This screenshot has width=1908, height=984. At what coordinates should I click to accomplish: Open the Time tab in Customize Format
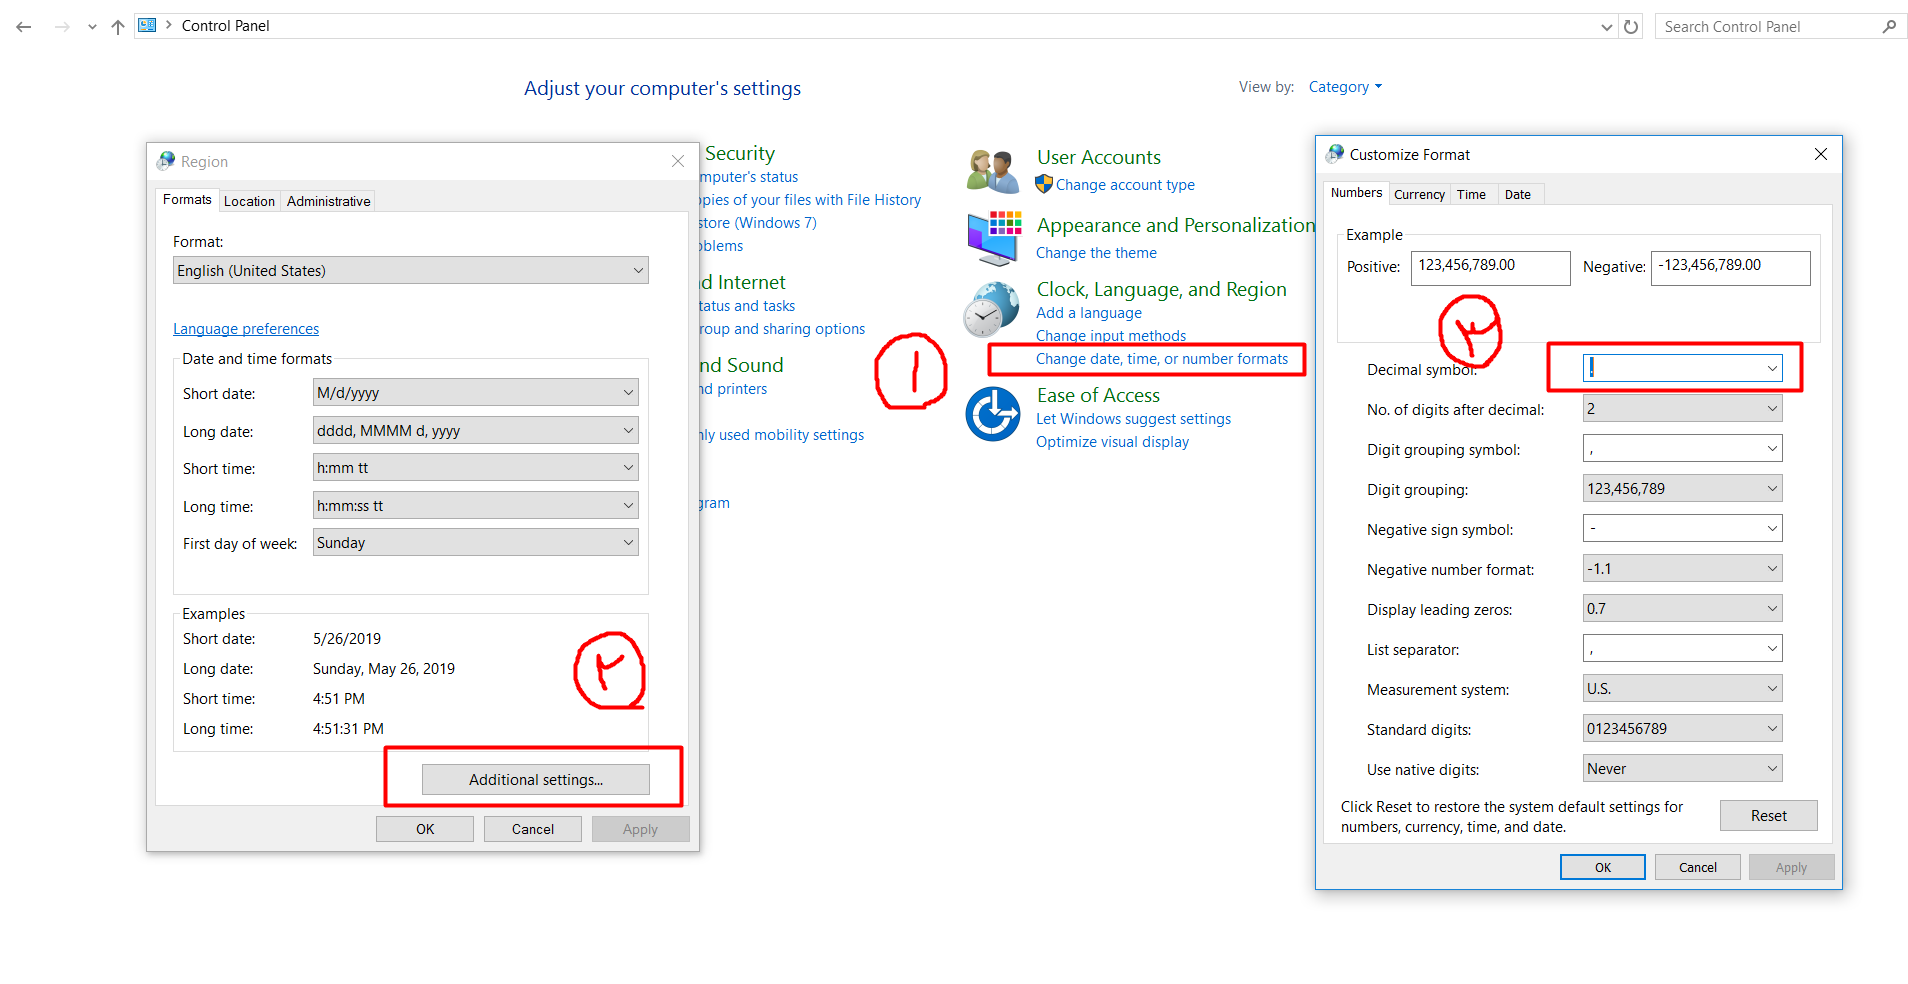tap(1471, 194)
